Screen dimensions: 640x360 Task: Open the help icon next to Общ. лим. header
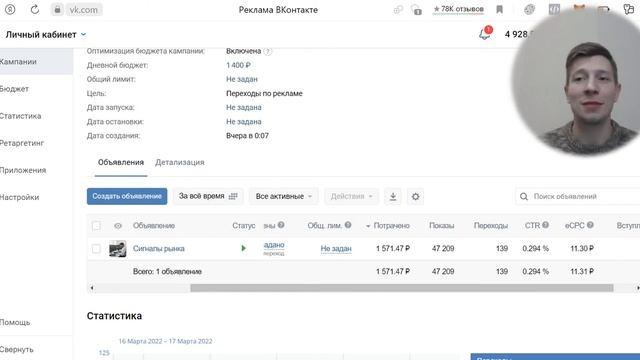click(348, 225)
